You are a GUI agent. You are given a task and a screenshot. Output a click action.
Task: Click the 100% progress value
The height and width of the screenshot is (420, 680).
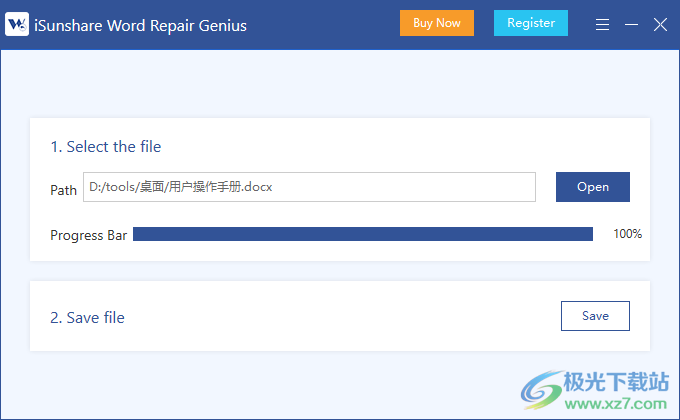click(x=628, y=234)
